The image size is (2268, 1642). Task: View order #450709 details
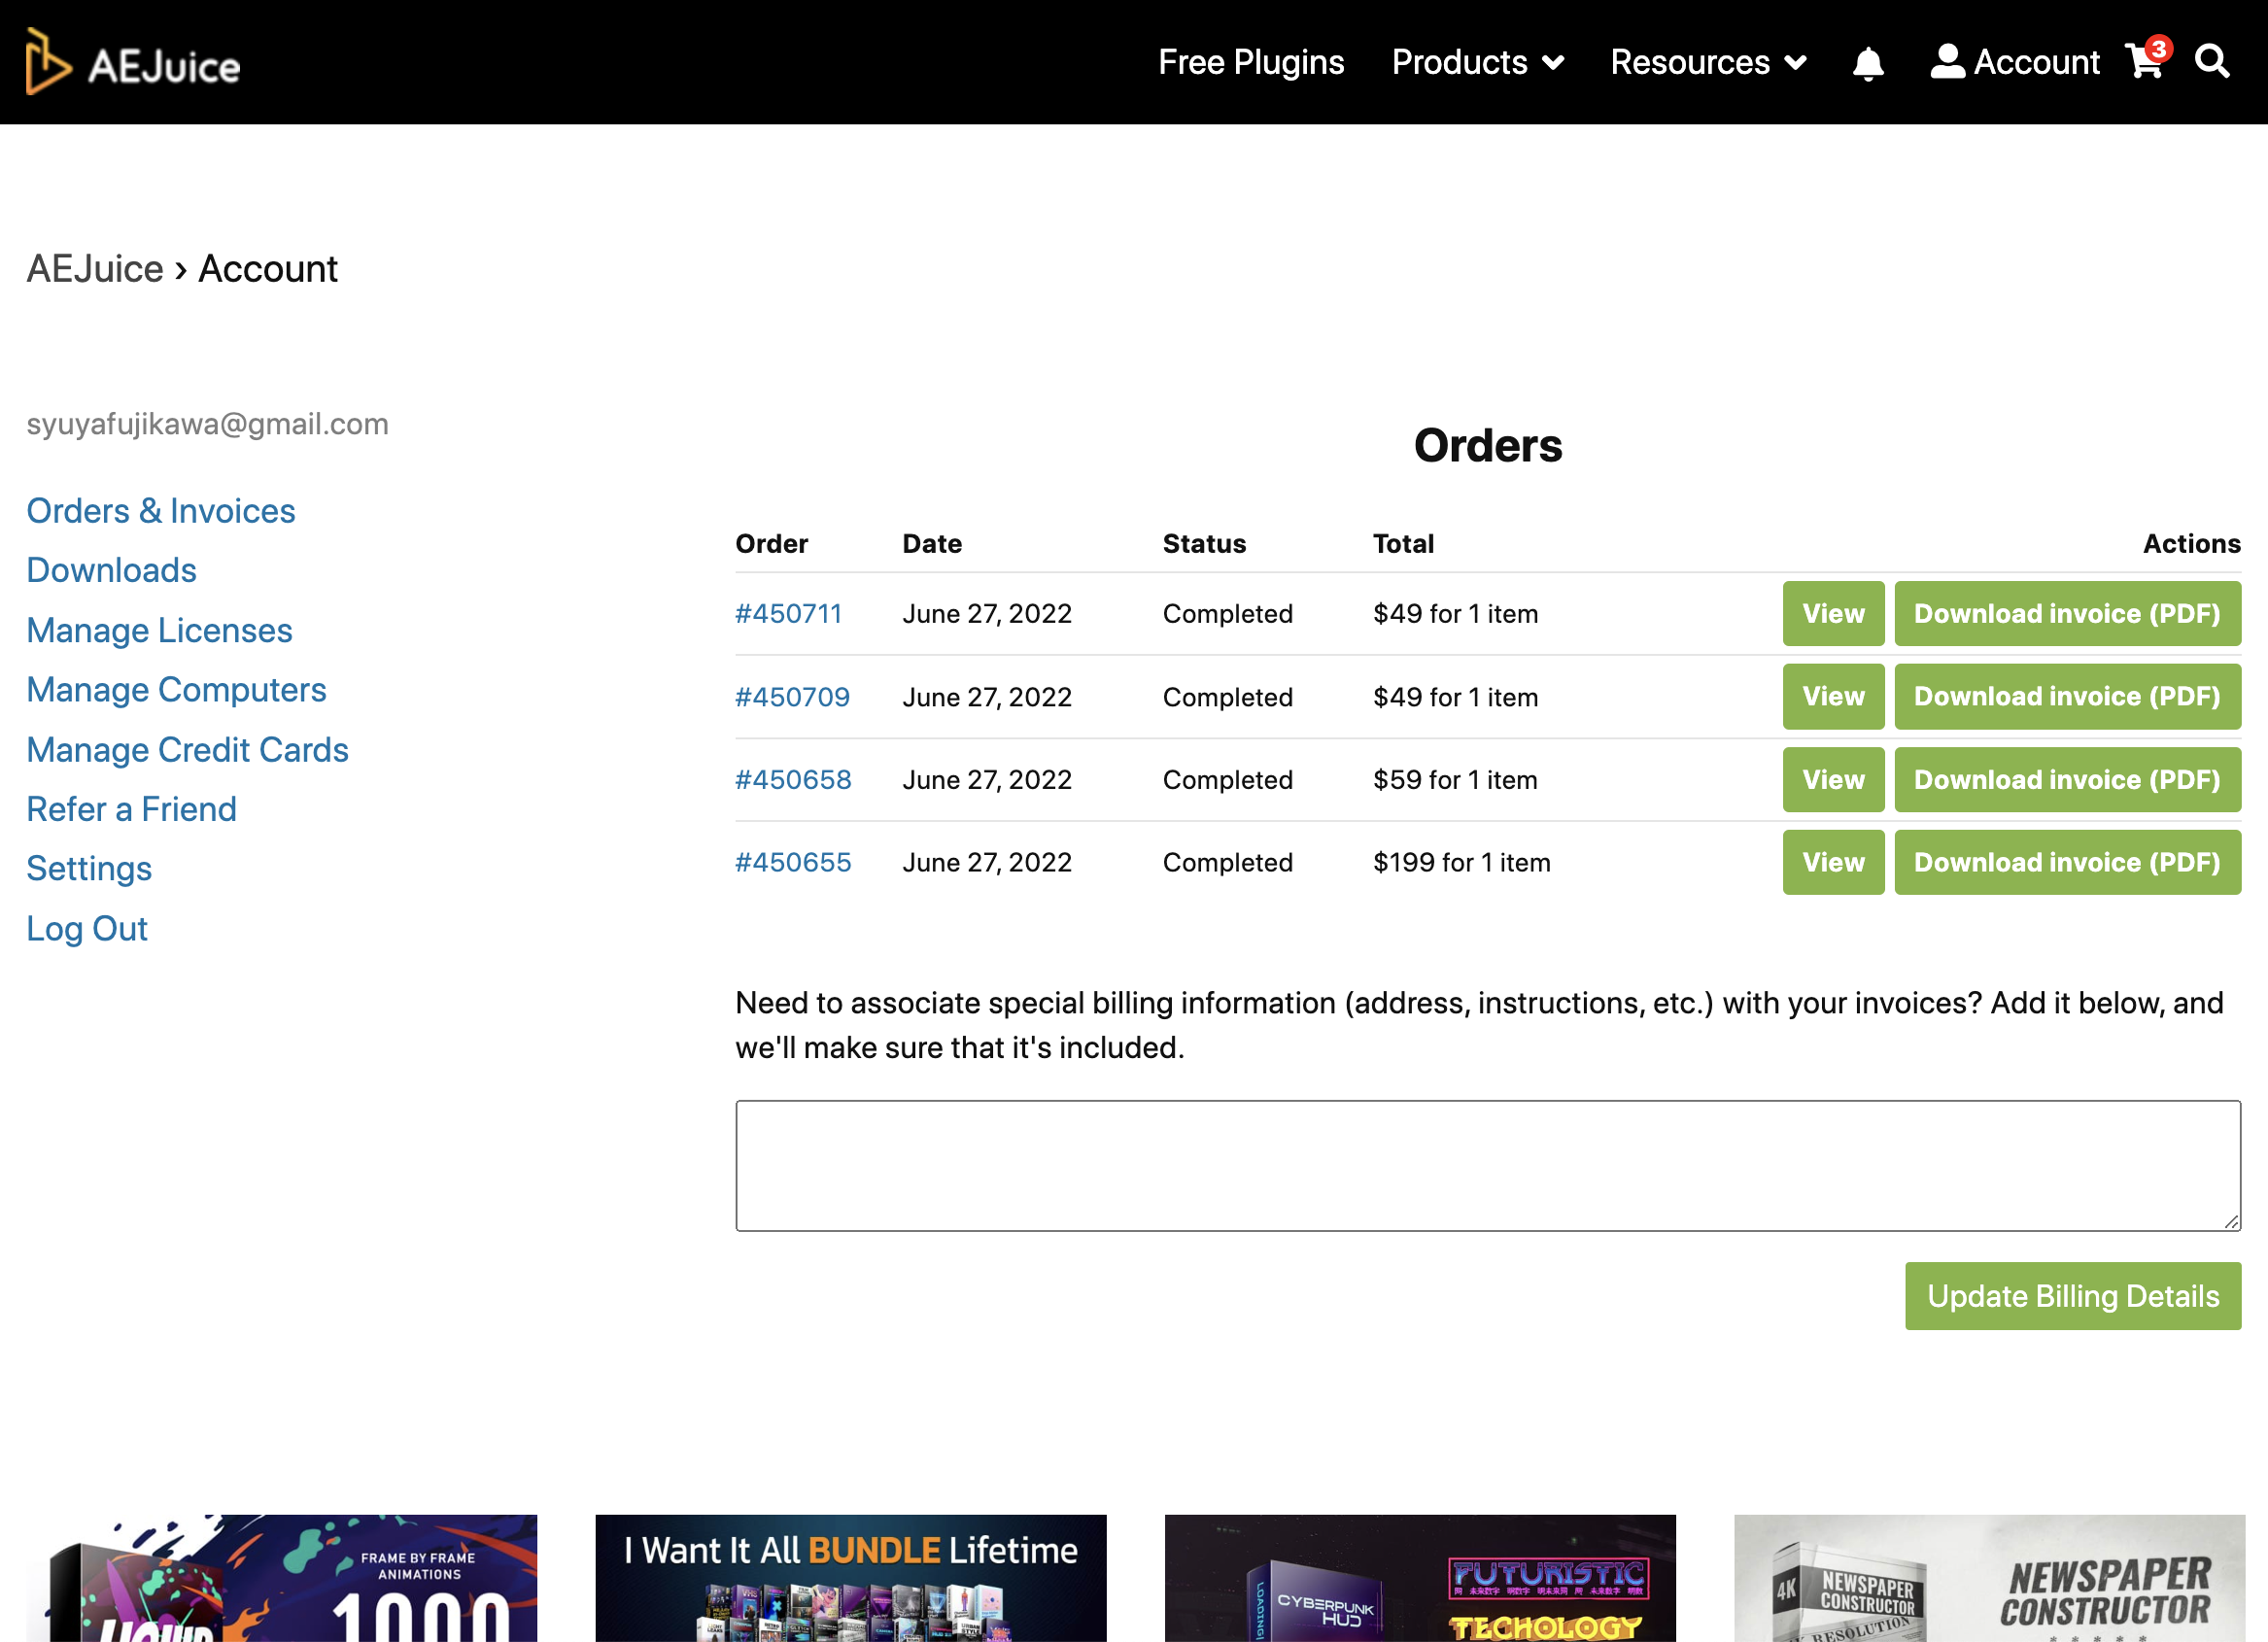[x=1833, y=696]
